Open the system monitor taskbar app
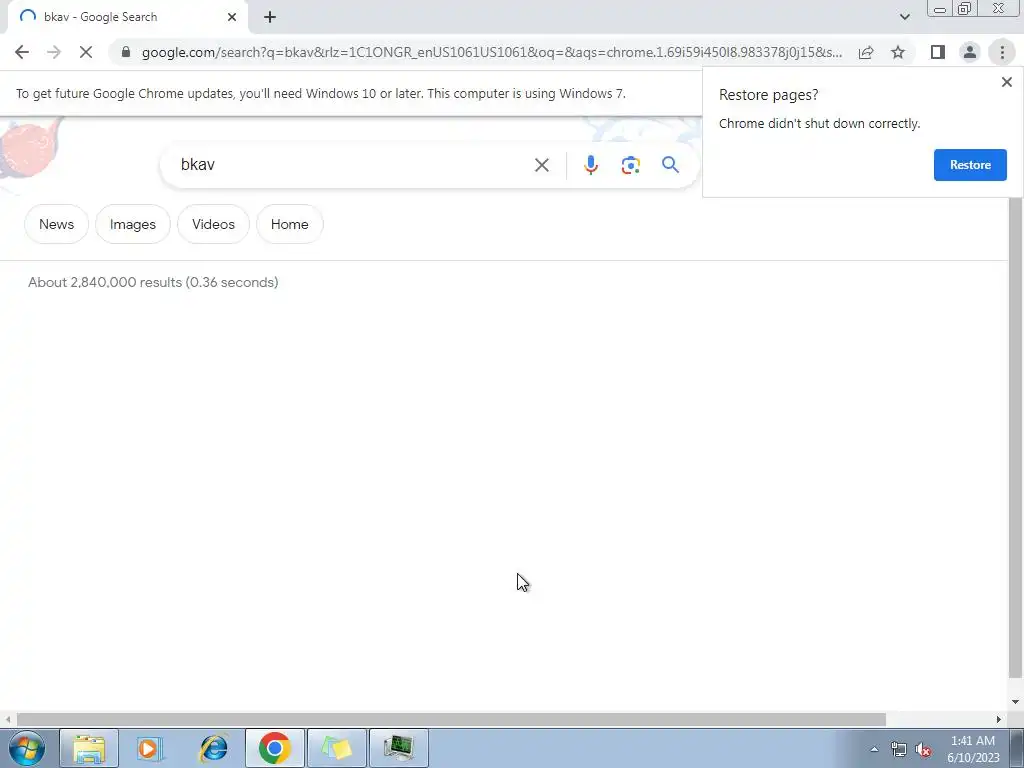Image resolution: width=1024 pixels, height=768 pixels. click(x=398, y=748)
